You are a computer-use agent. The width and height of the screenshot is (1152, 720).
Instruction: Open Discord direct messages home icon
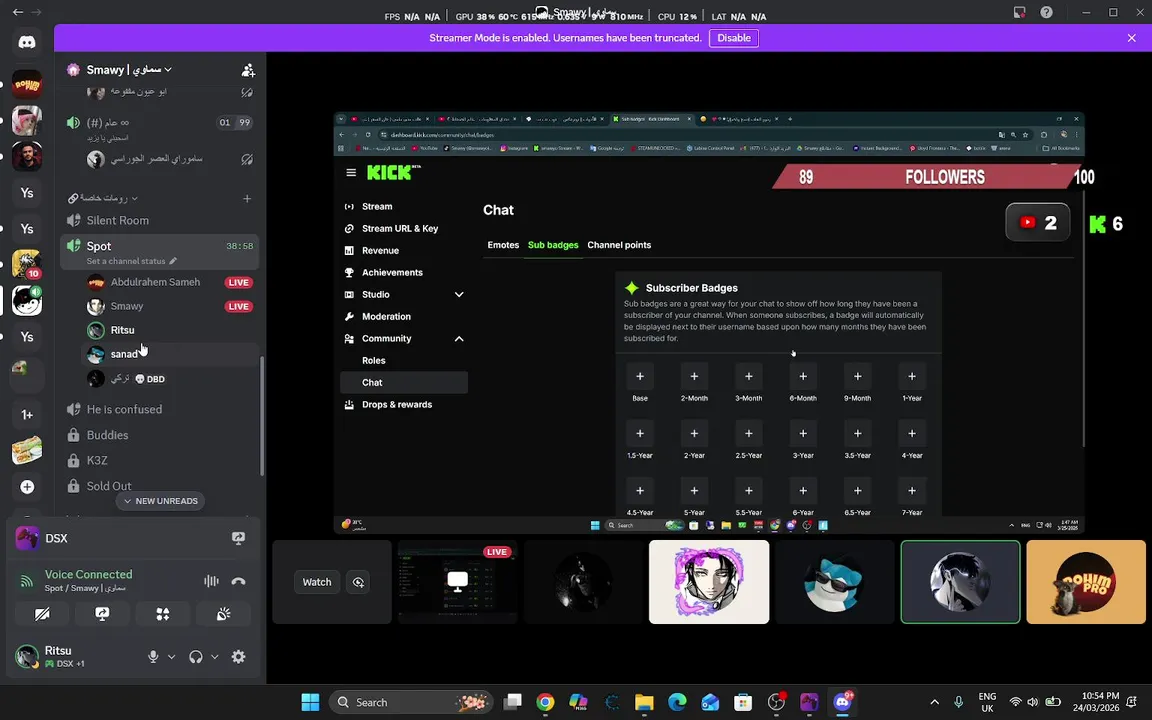[x=26, y=42]
